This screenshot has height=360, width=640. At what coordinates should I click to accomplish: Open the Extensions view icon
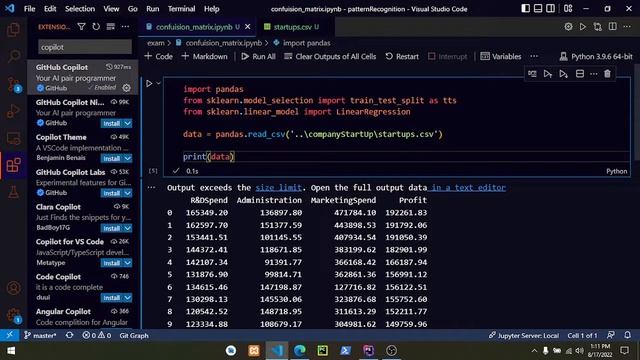13,165
